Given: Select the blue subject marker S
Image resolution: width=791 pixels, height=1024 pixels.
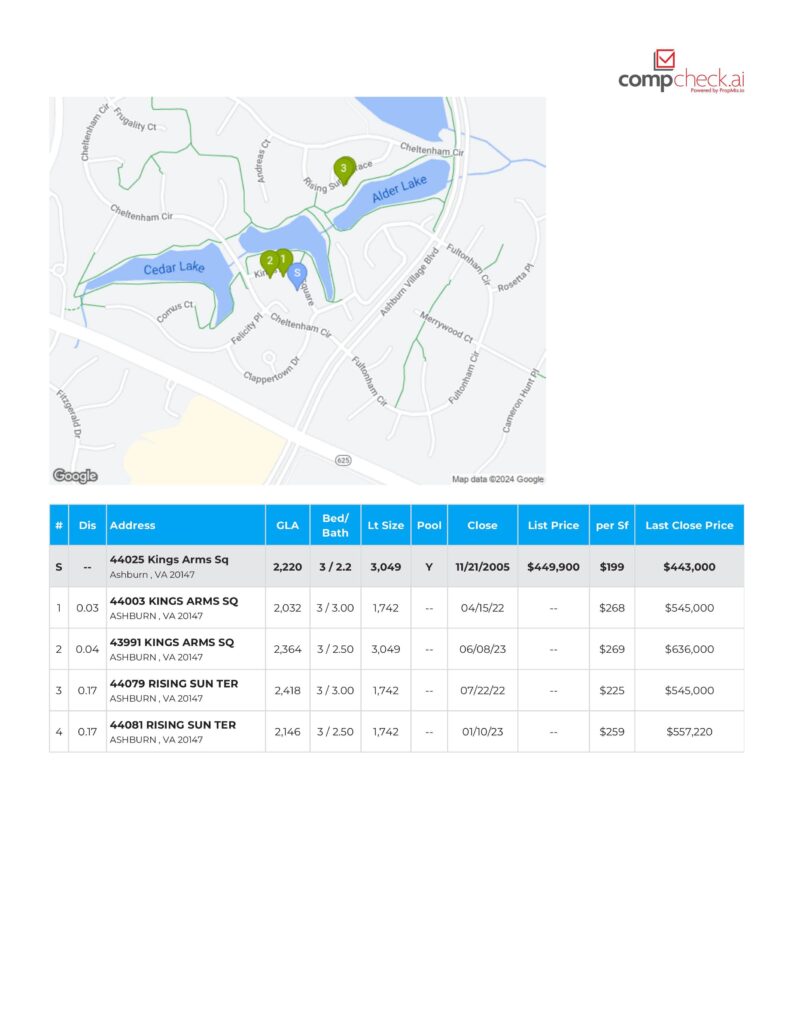Looking at the screenshot, I should tap(297, 273).
